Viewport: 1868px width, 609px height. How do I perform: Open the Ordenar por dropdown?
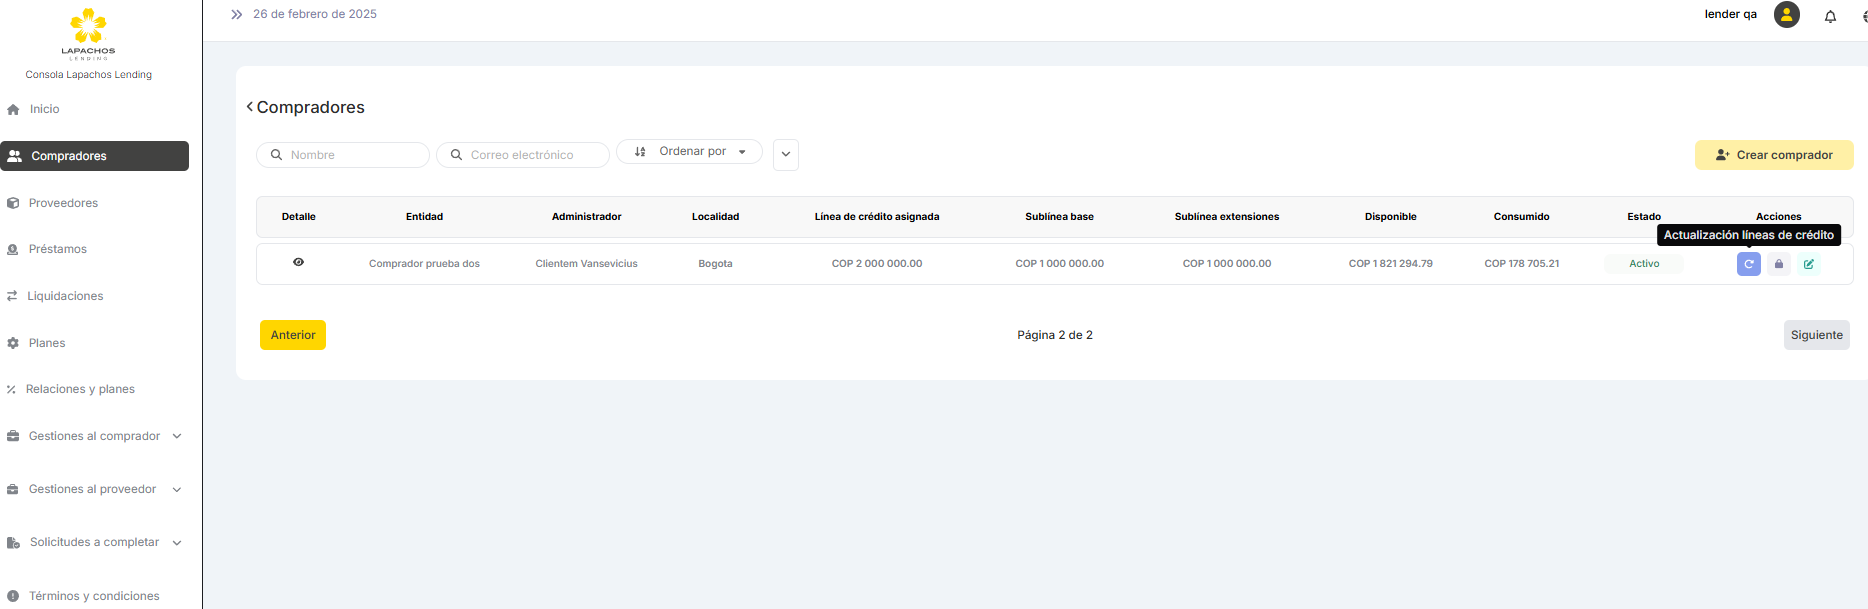coord(690,152)
